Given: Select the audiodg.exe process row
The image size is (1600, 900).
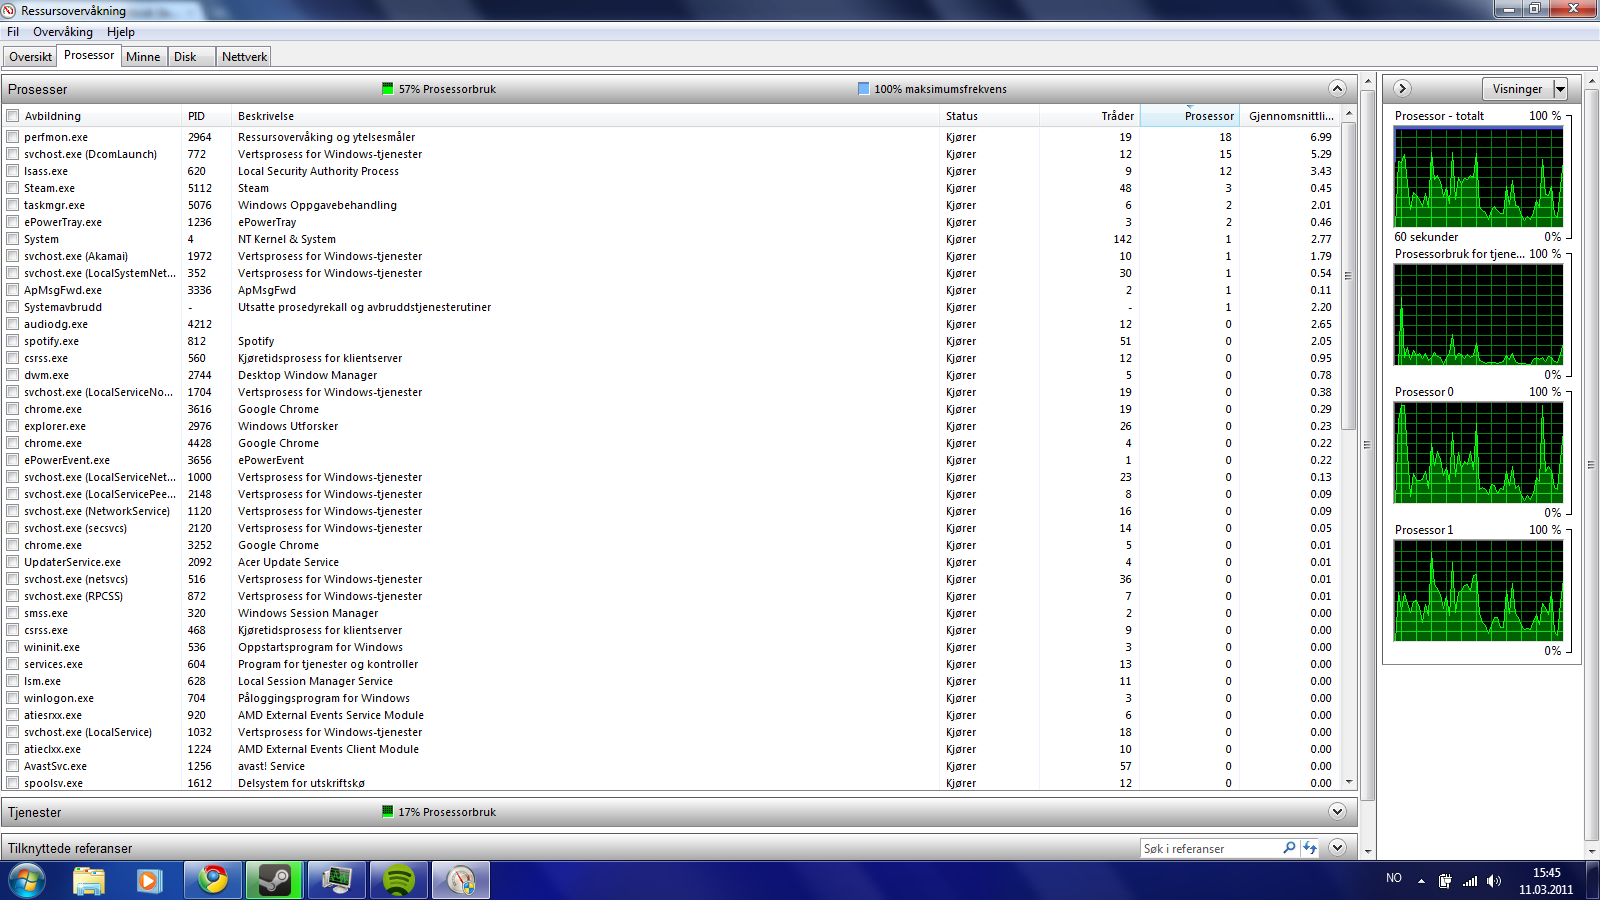Looking at the screenshot, I should pyautogui.click(x=670, y=324).
